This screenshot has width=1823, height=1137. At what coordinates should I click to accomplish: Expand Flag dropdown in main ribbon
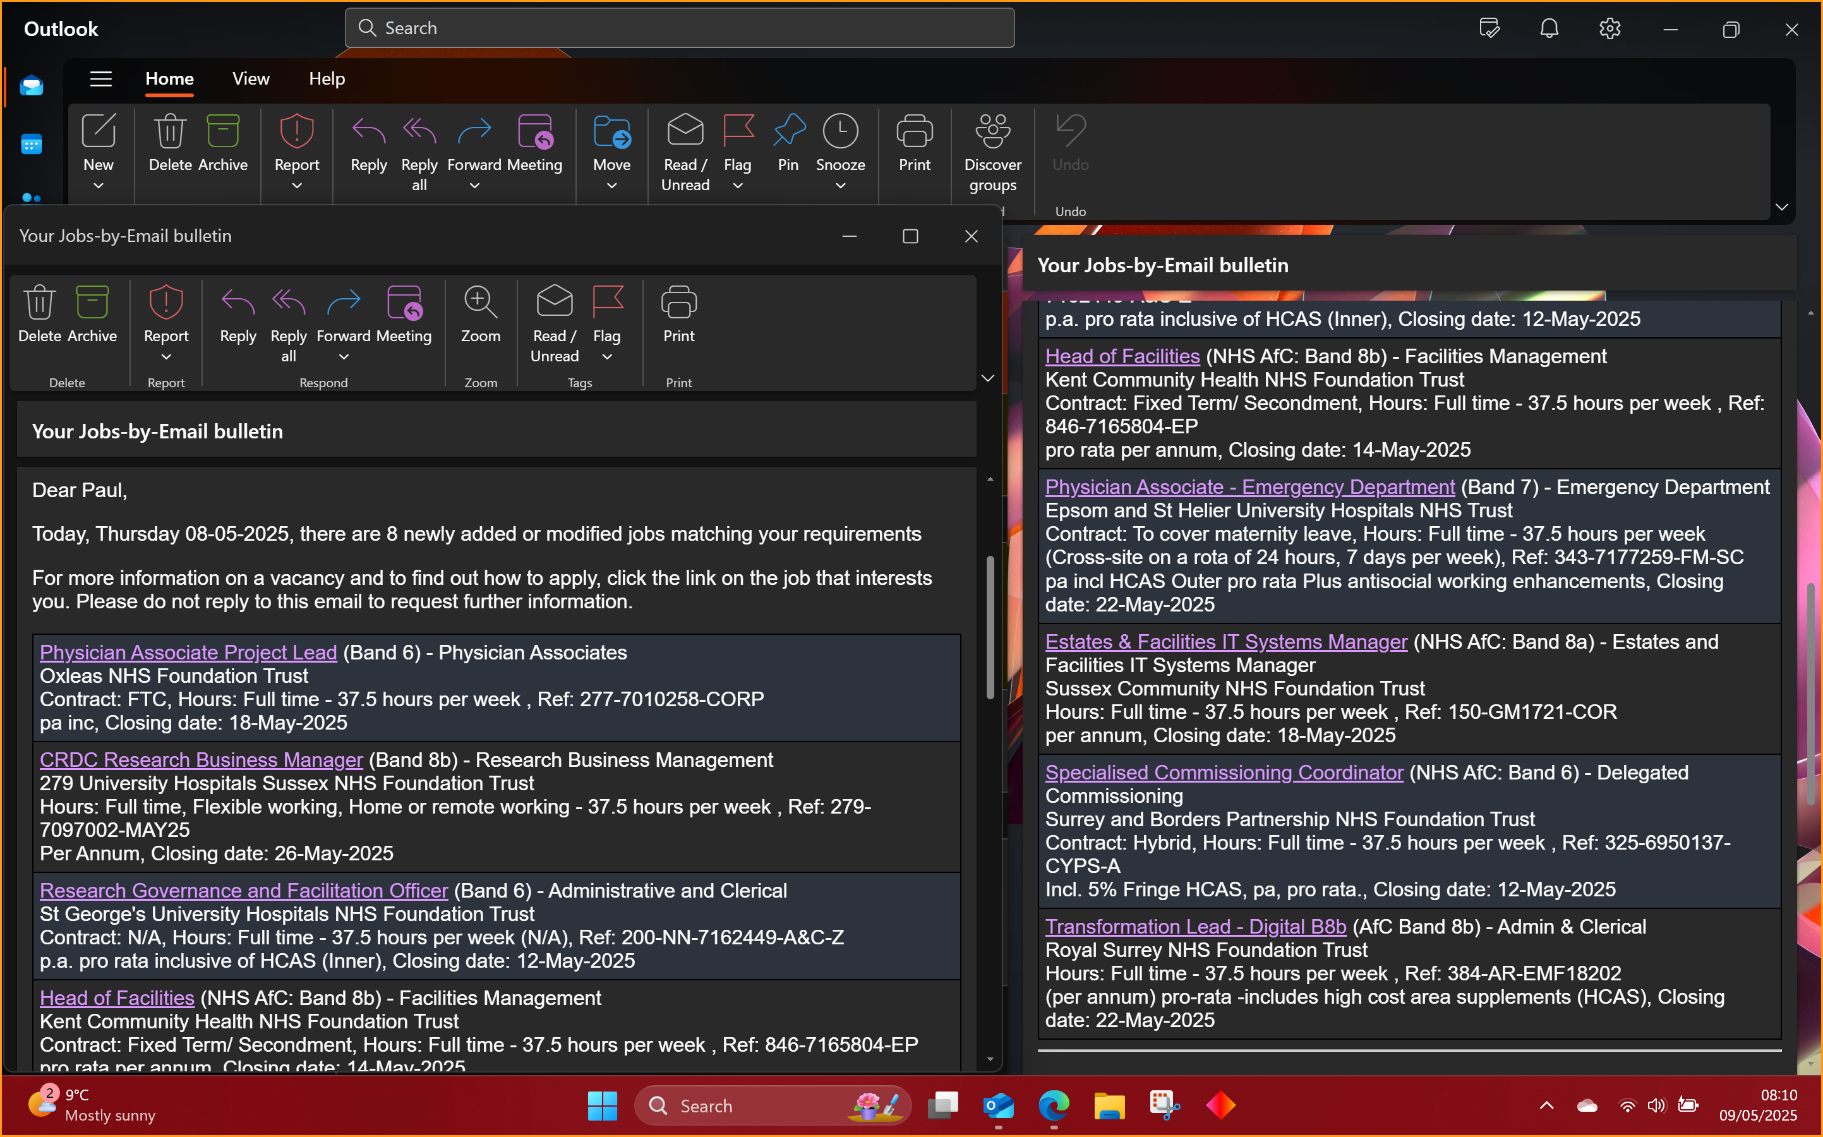pyautogui.click(x=738, y=186)
